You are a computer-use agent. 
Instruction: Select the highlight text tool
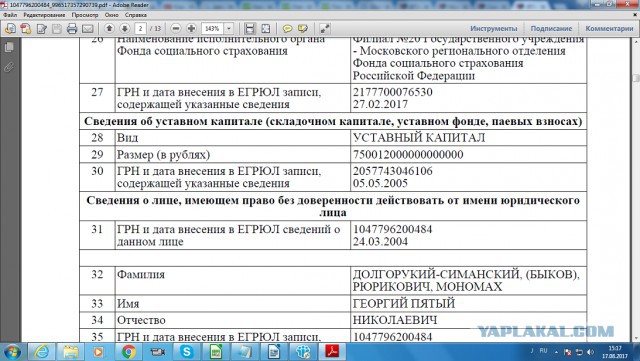coord(303,29)
